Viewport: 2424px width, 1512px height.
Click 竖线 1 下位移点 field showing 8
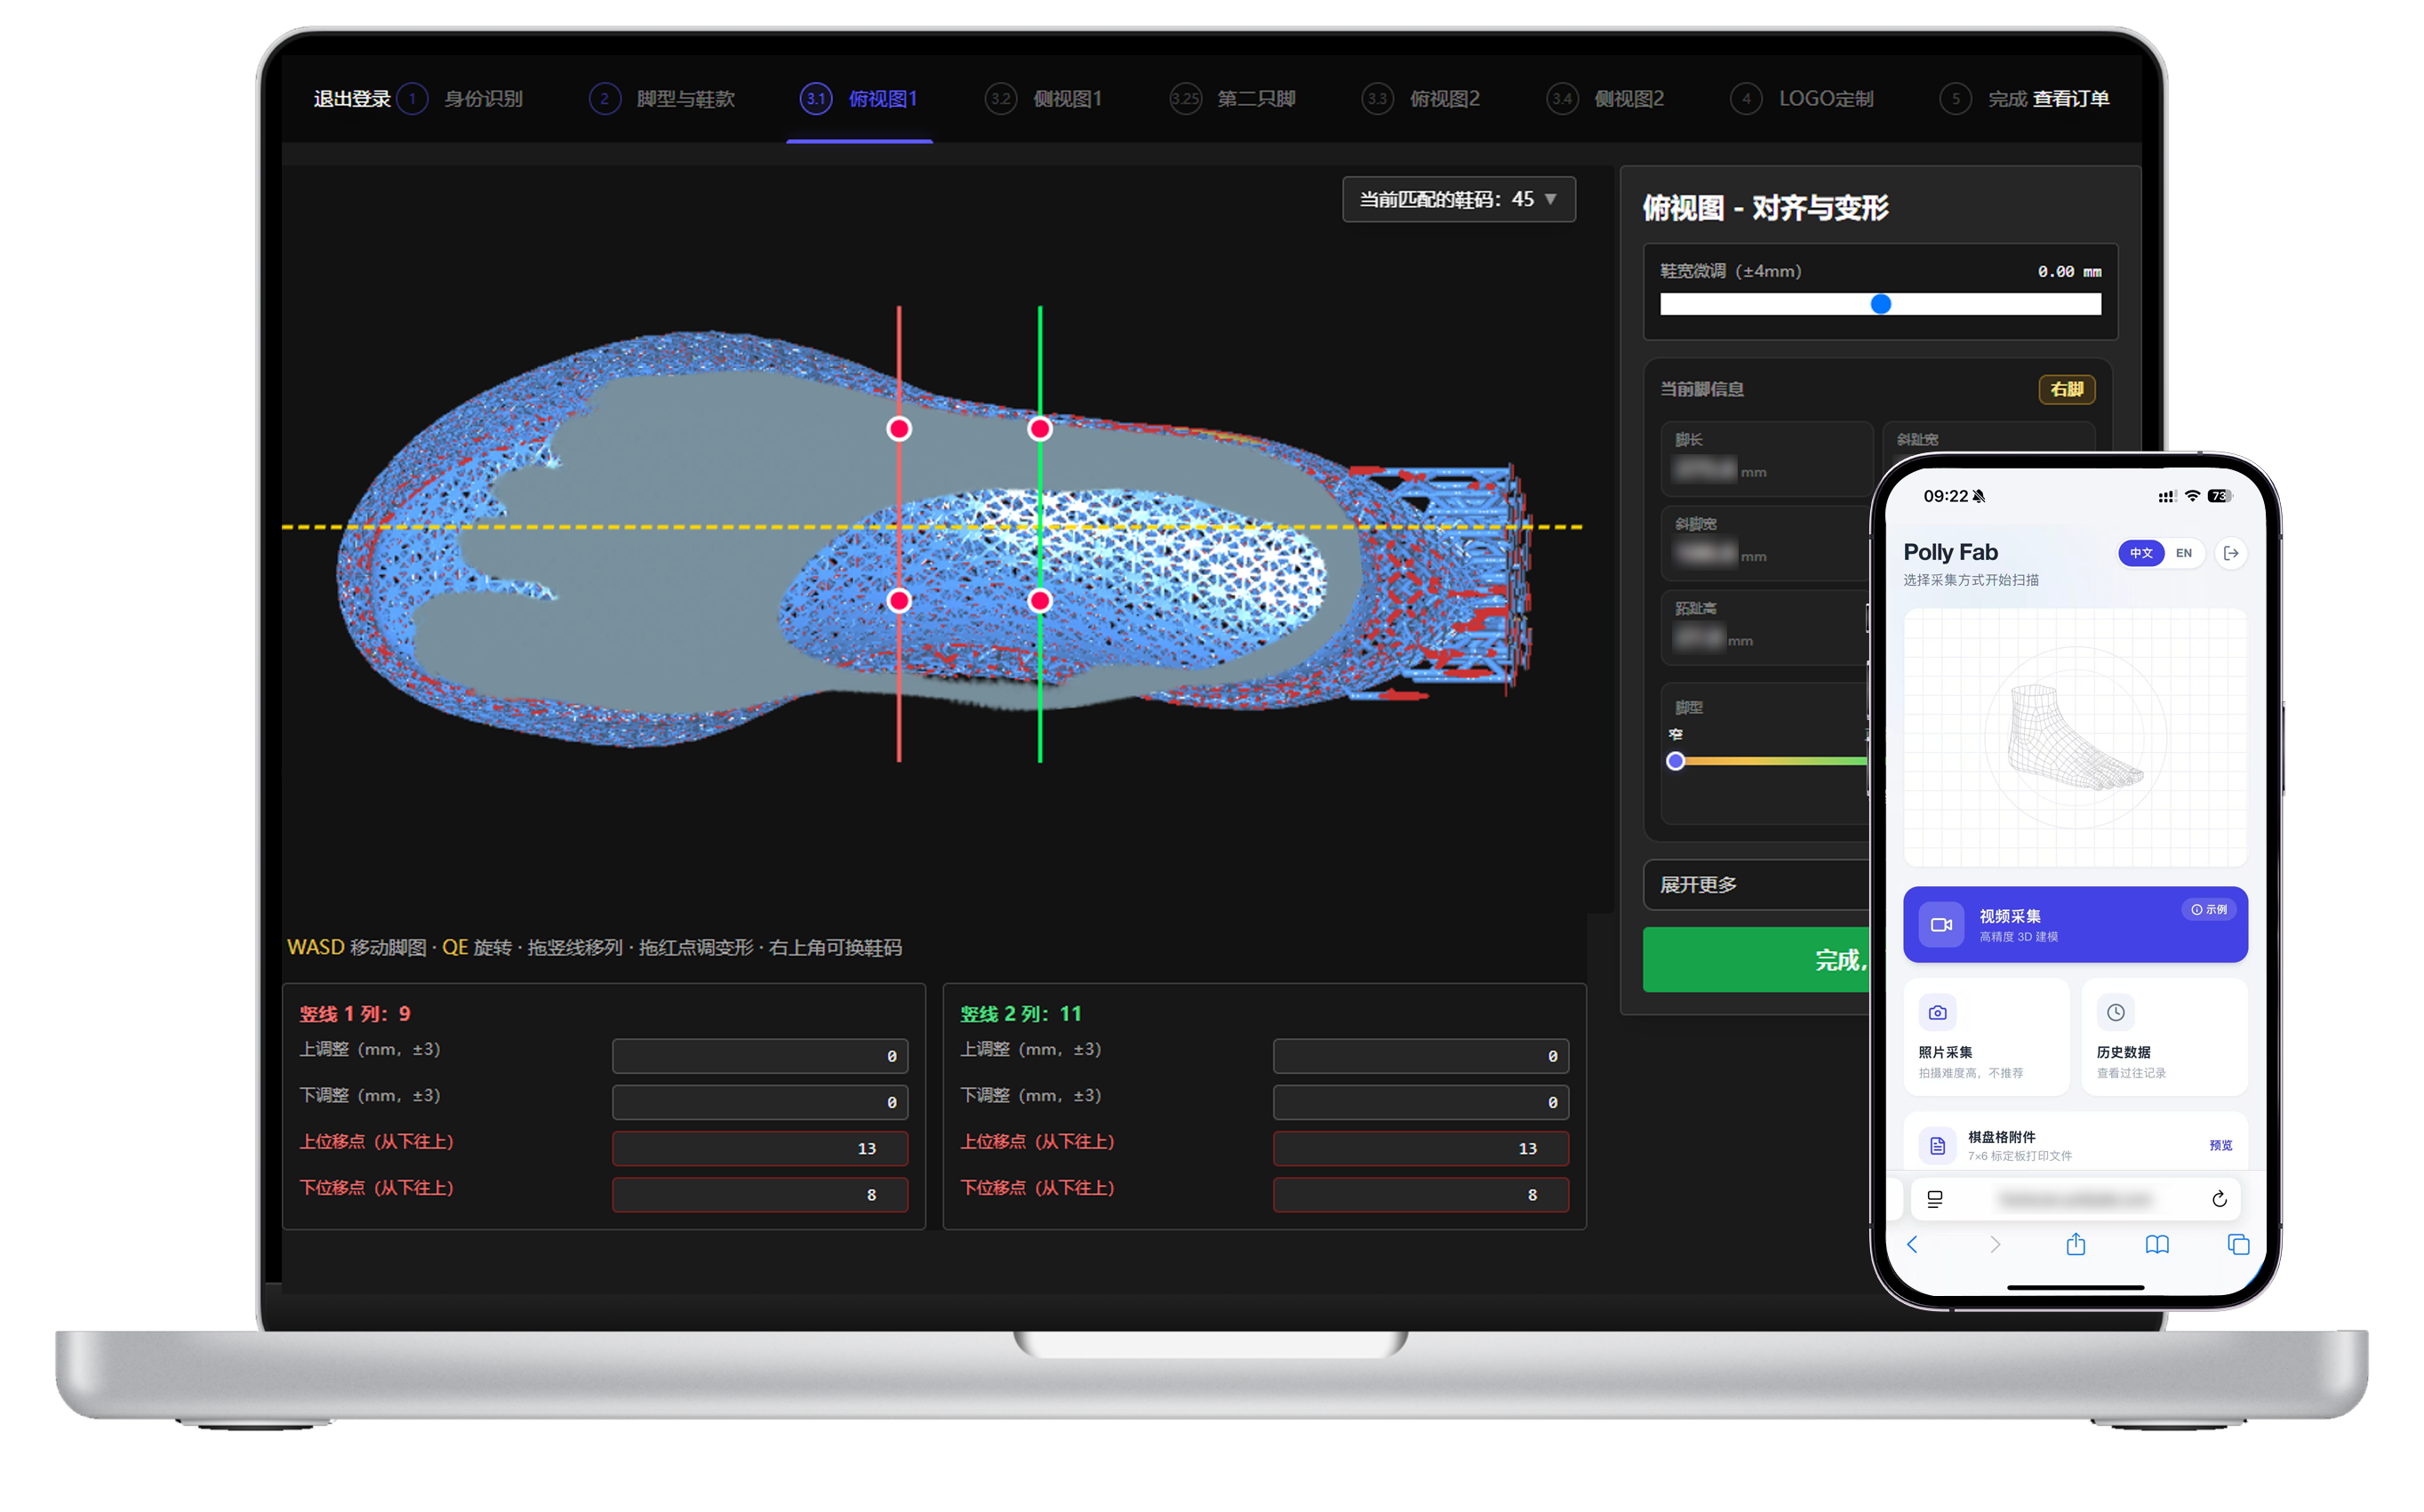tap(760, 1195)
